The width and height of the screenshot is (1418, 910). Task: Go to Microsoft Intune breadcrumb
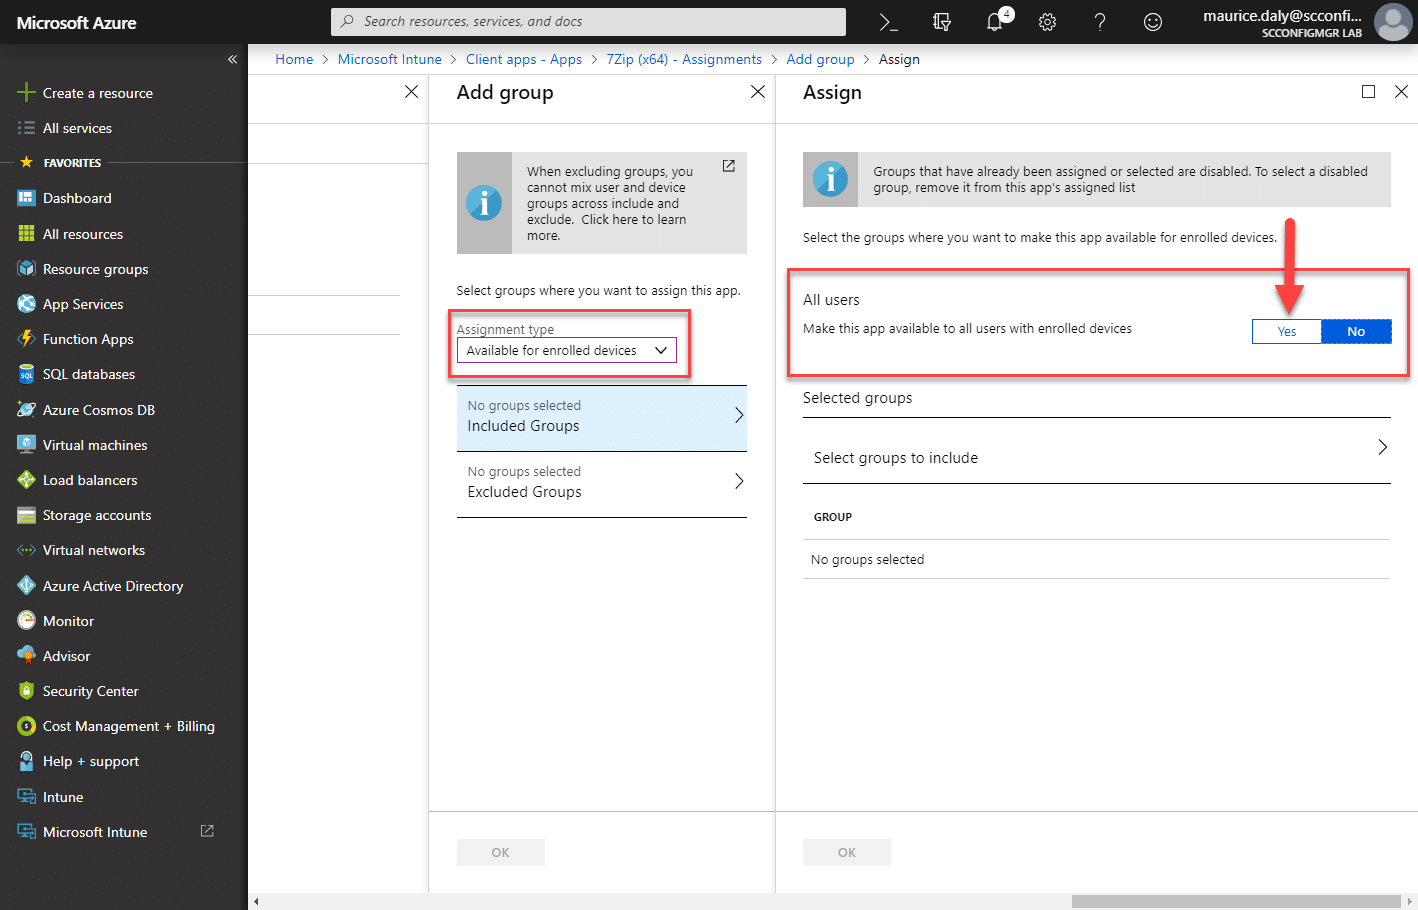click(390, 59)
